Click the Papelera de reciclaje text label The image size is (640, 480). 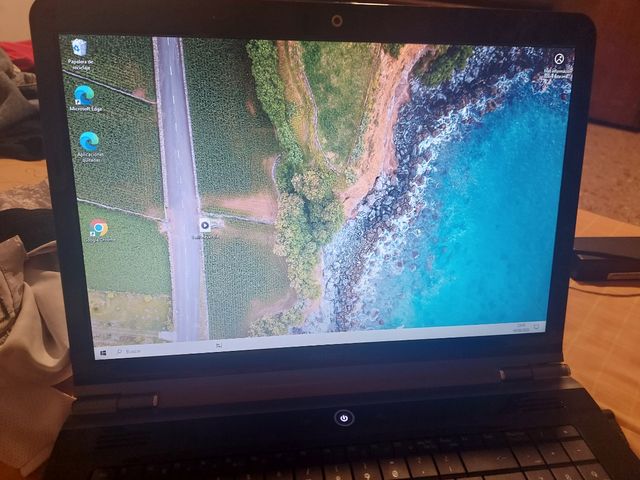[x=80, y=65]
